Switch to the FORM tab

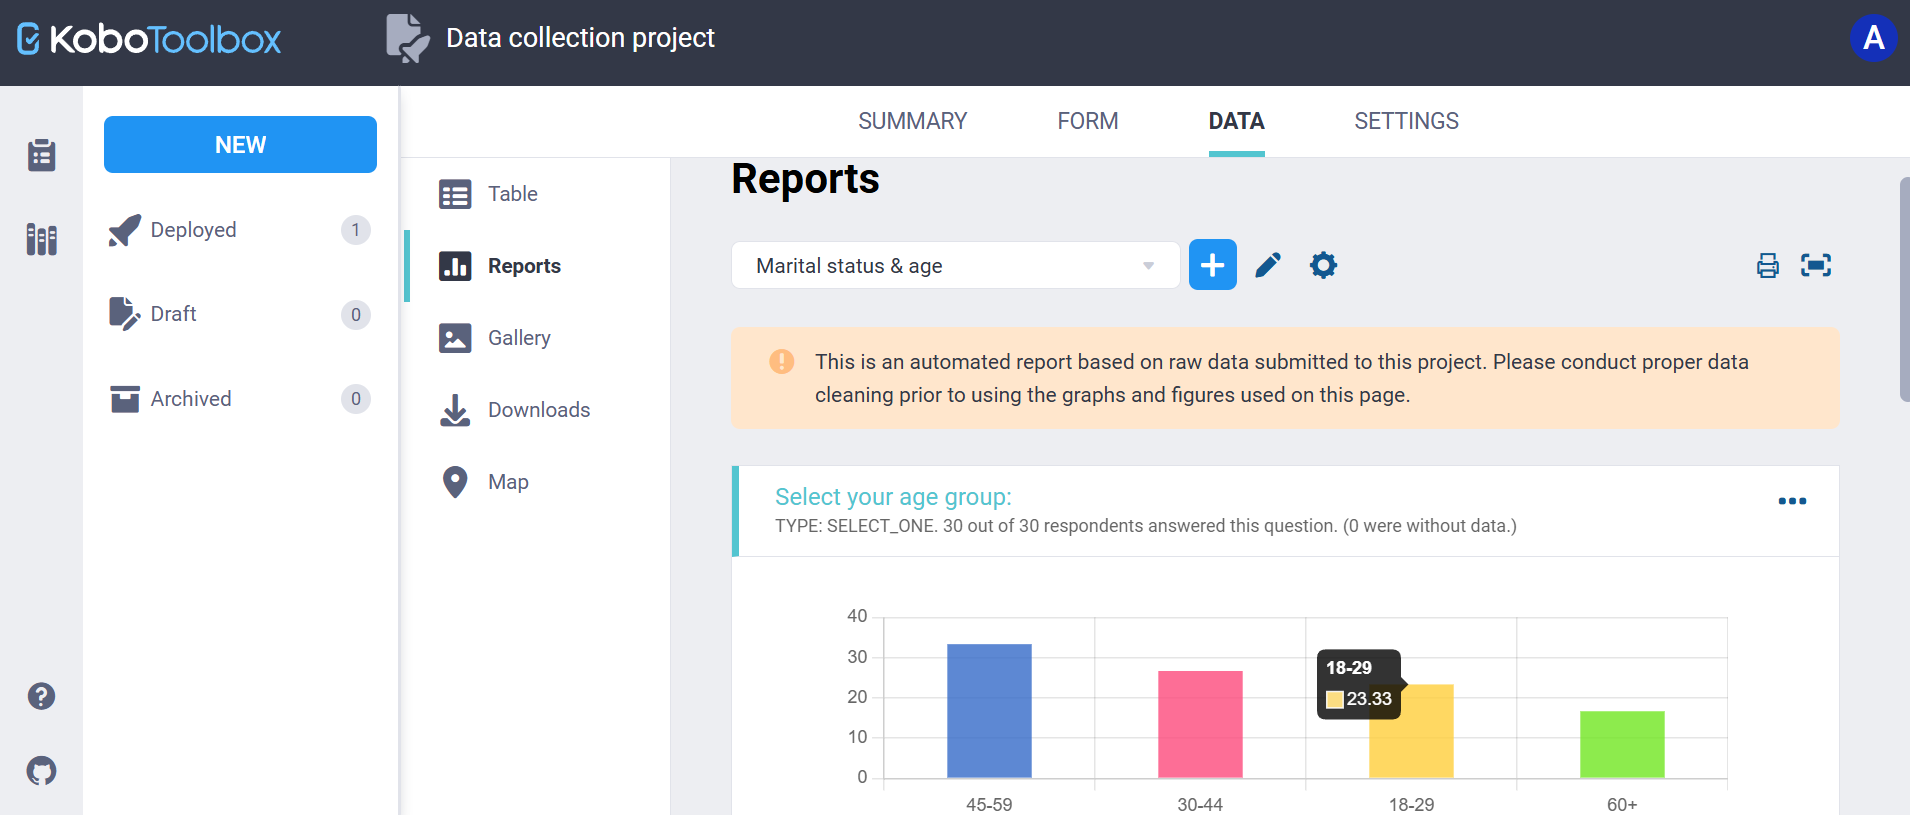pyautogui.click(x=1087, y=121)
